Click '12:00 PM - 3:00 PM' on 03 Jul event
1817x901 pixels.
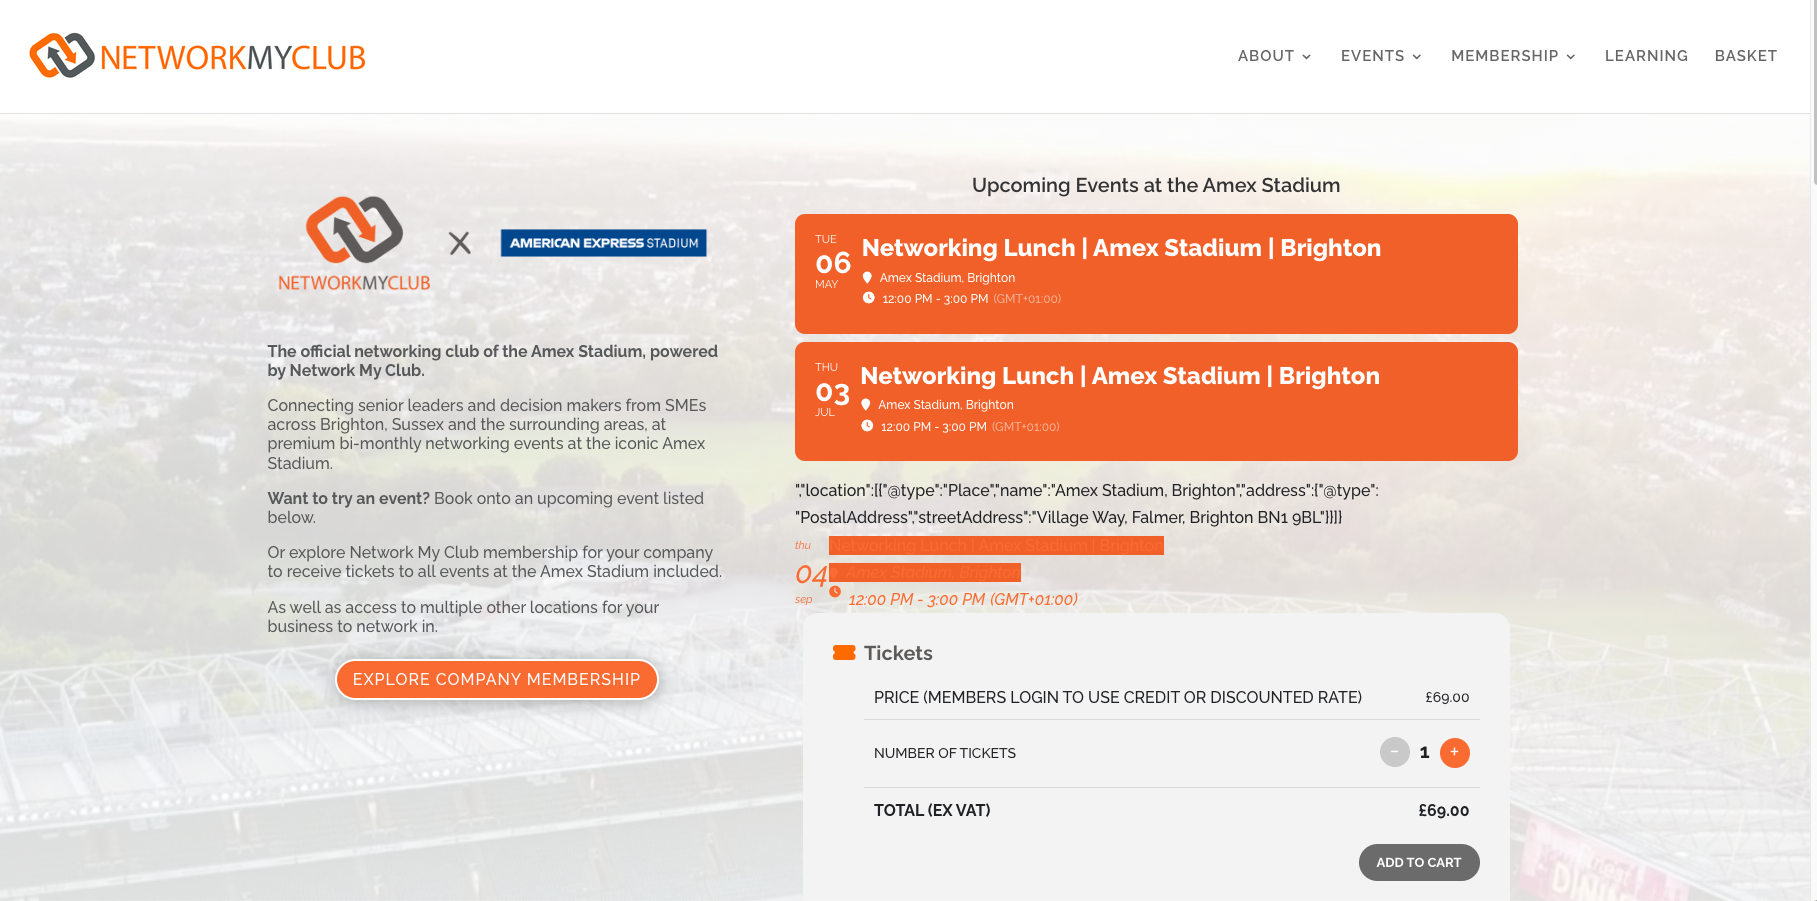pos(934,427)
